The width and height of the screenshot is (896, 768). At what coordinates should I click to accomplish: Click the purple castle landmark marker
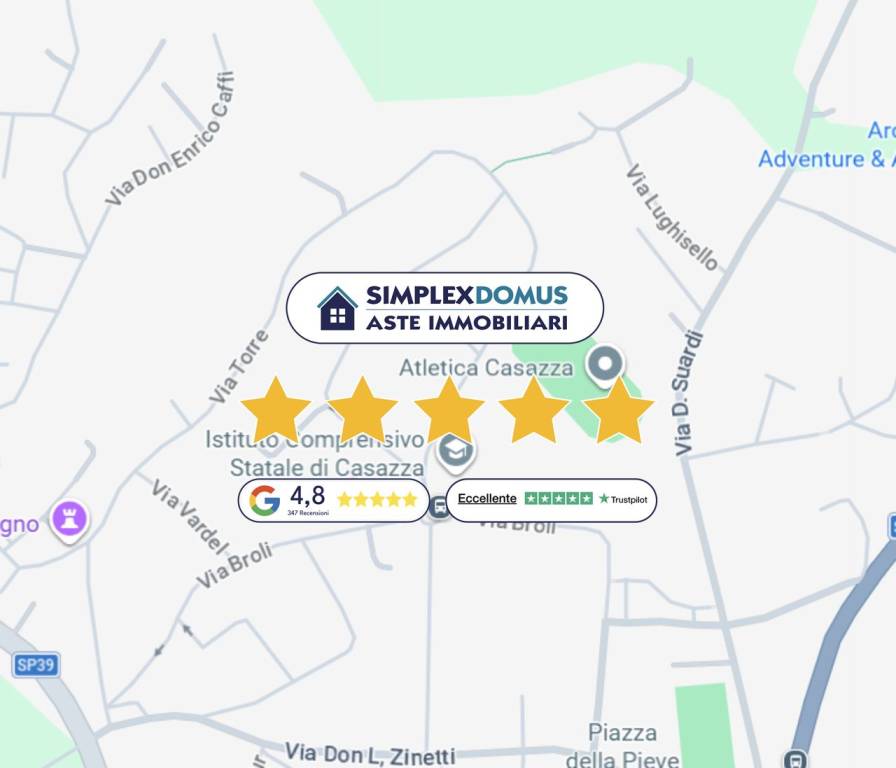coord(69,520)
